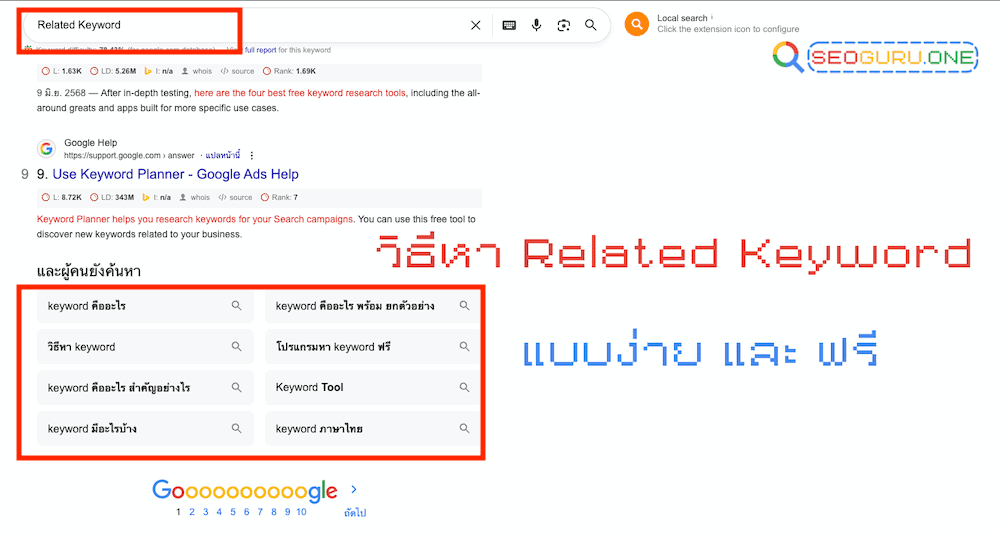The height and width of the screenshot is (535, 1000).
Task: Search by image with the camera icon
Action: tap(563, 26)
